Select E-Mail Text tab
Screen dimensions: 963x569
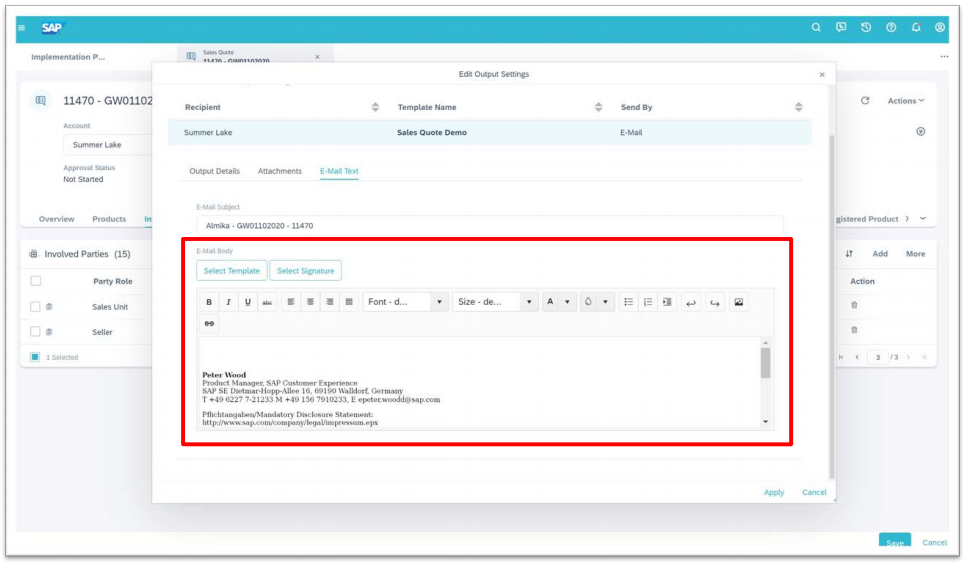pyautogui.click(x=339, y=171)
